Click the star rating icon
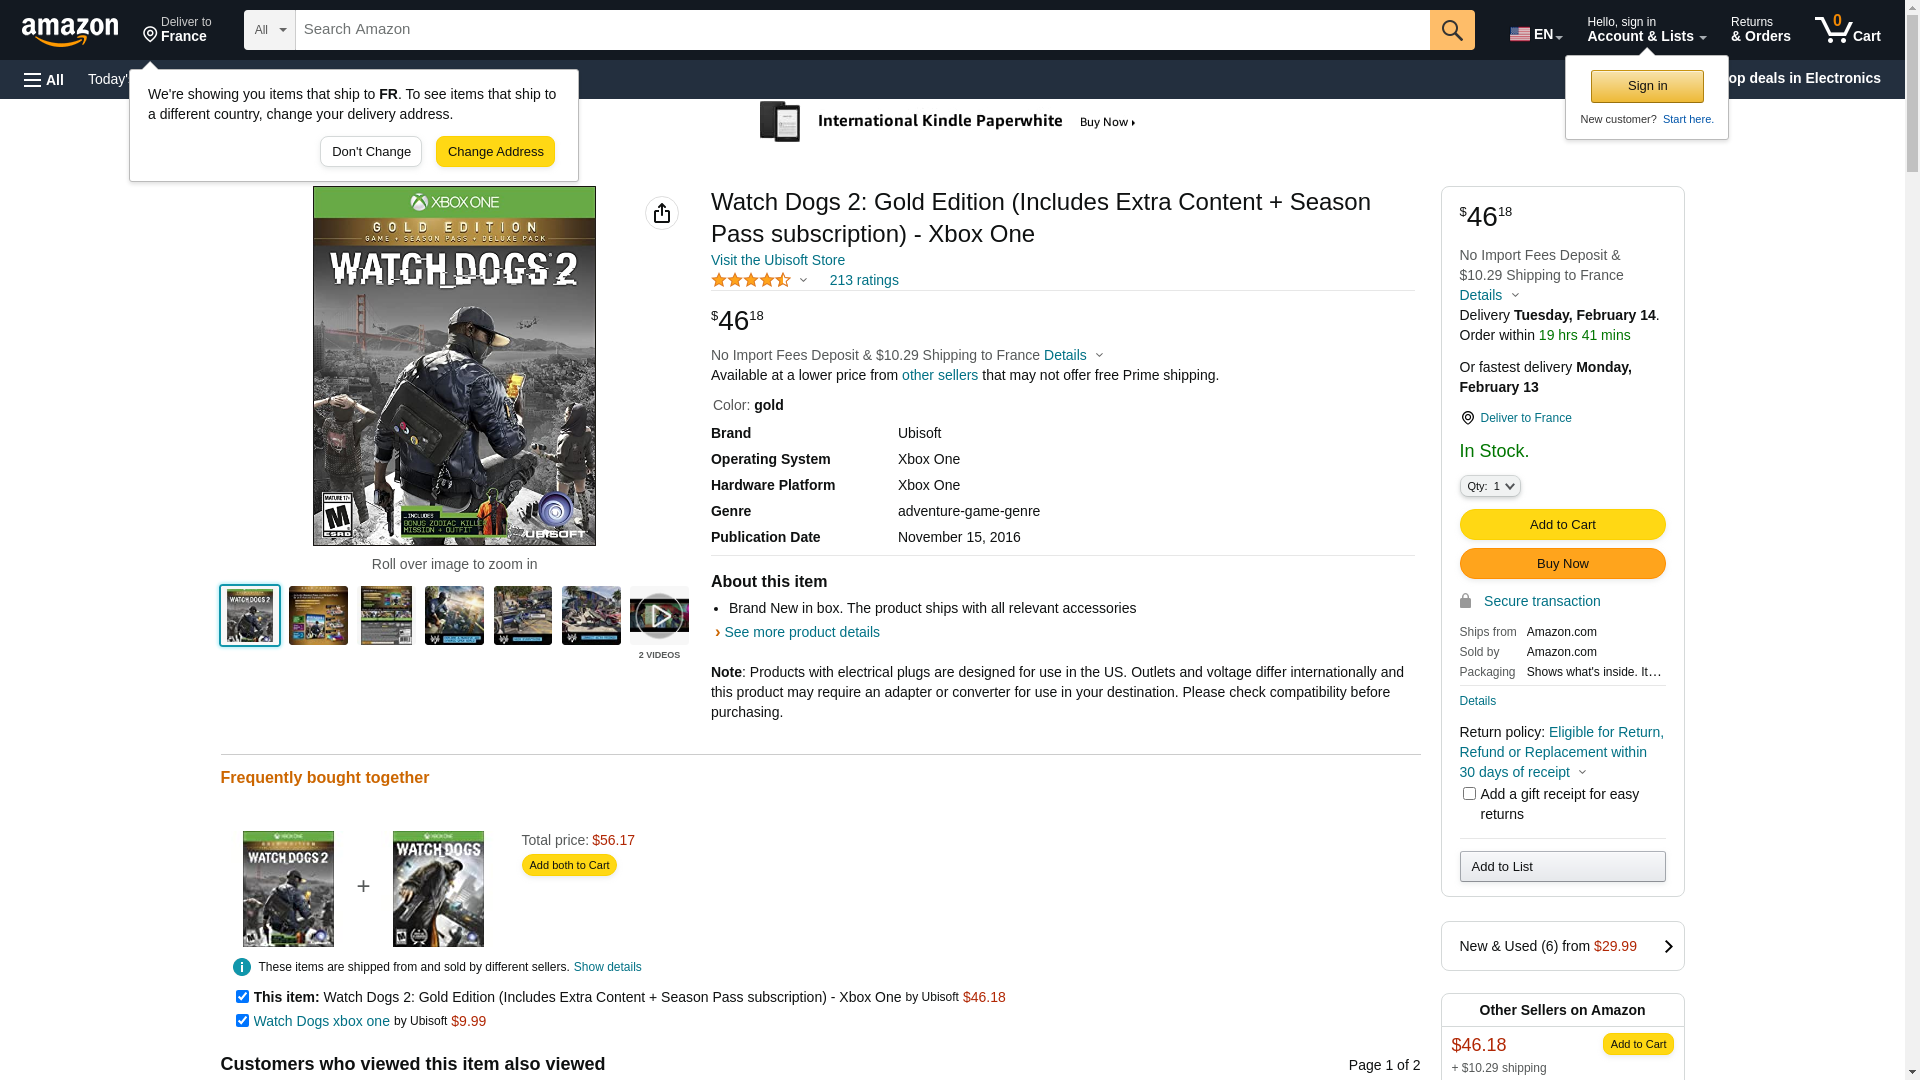Image resolution: width=1920 pixels, height=1080 pixels. (751, 281)
